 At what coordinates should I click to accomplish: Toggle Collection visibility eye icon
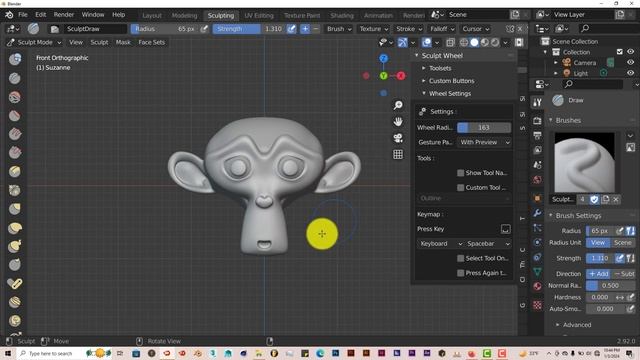pos(631,52)
